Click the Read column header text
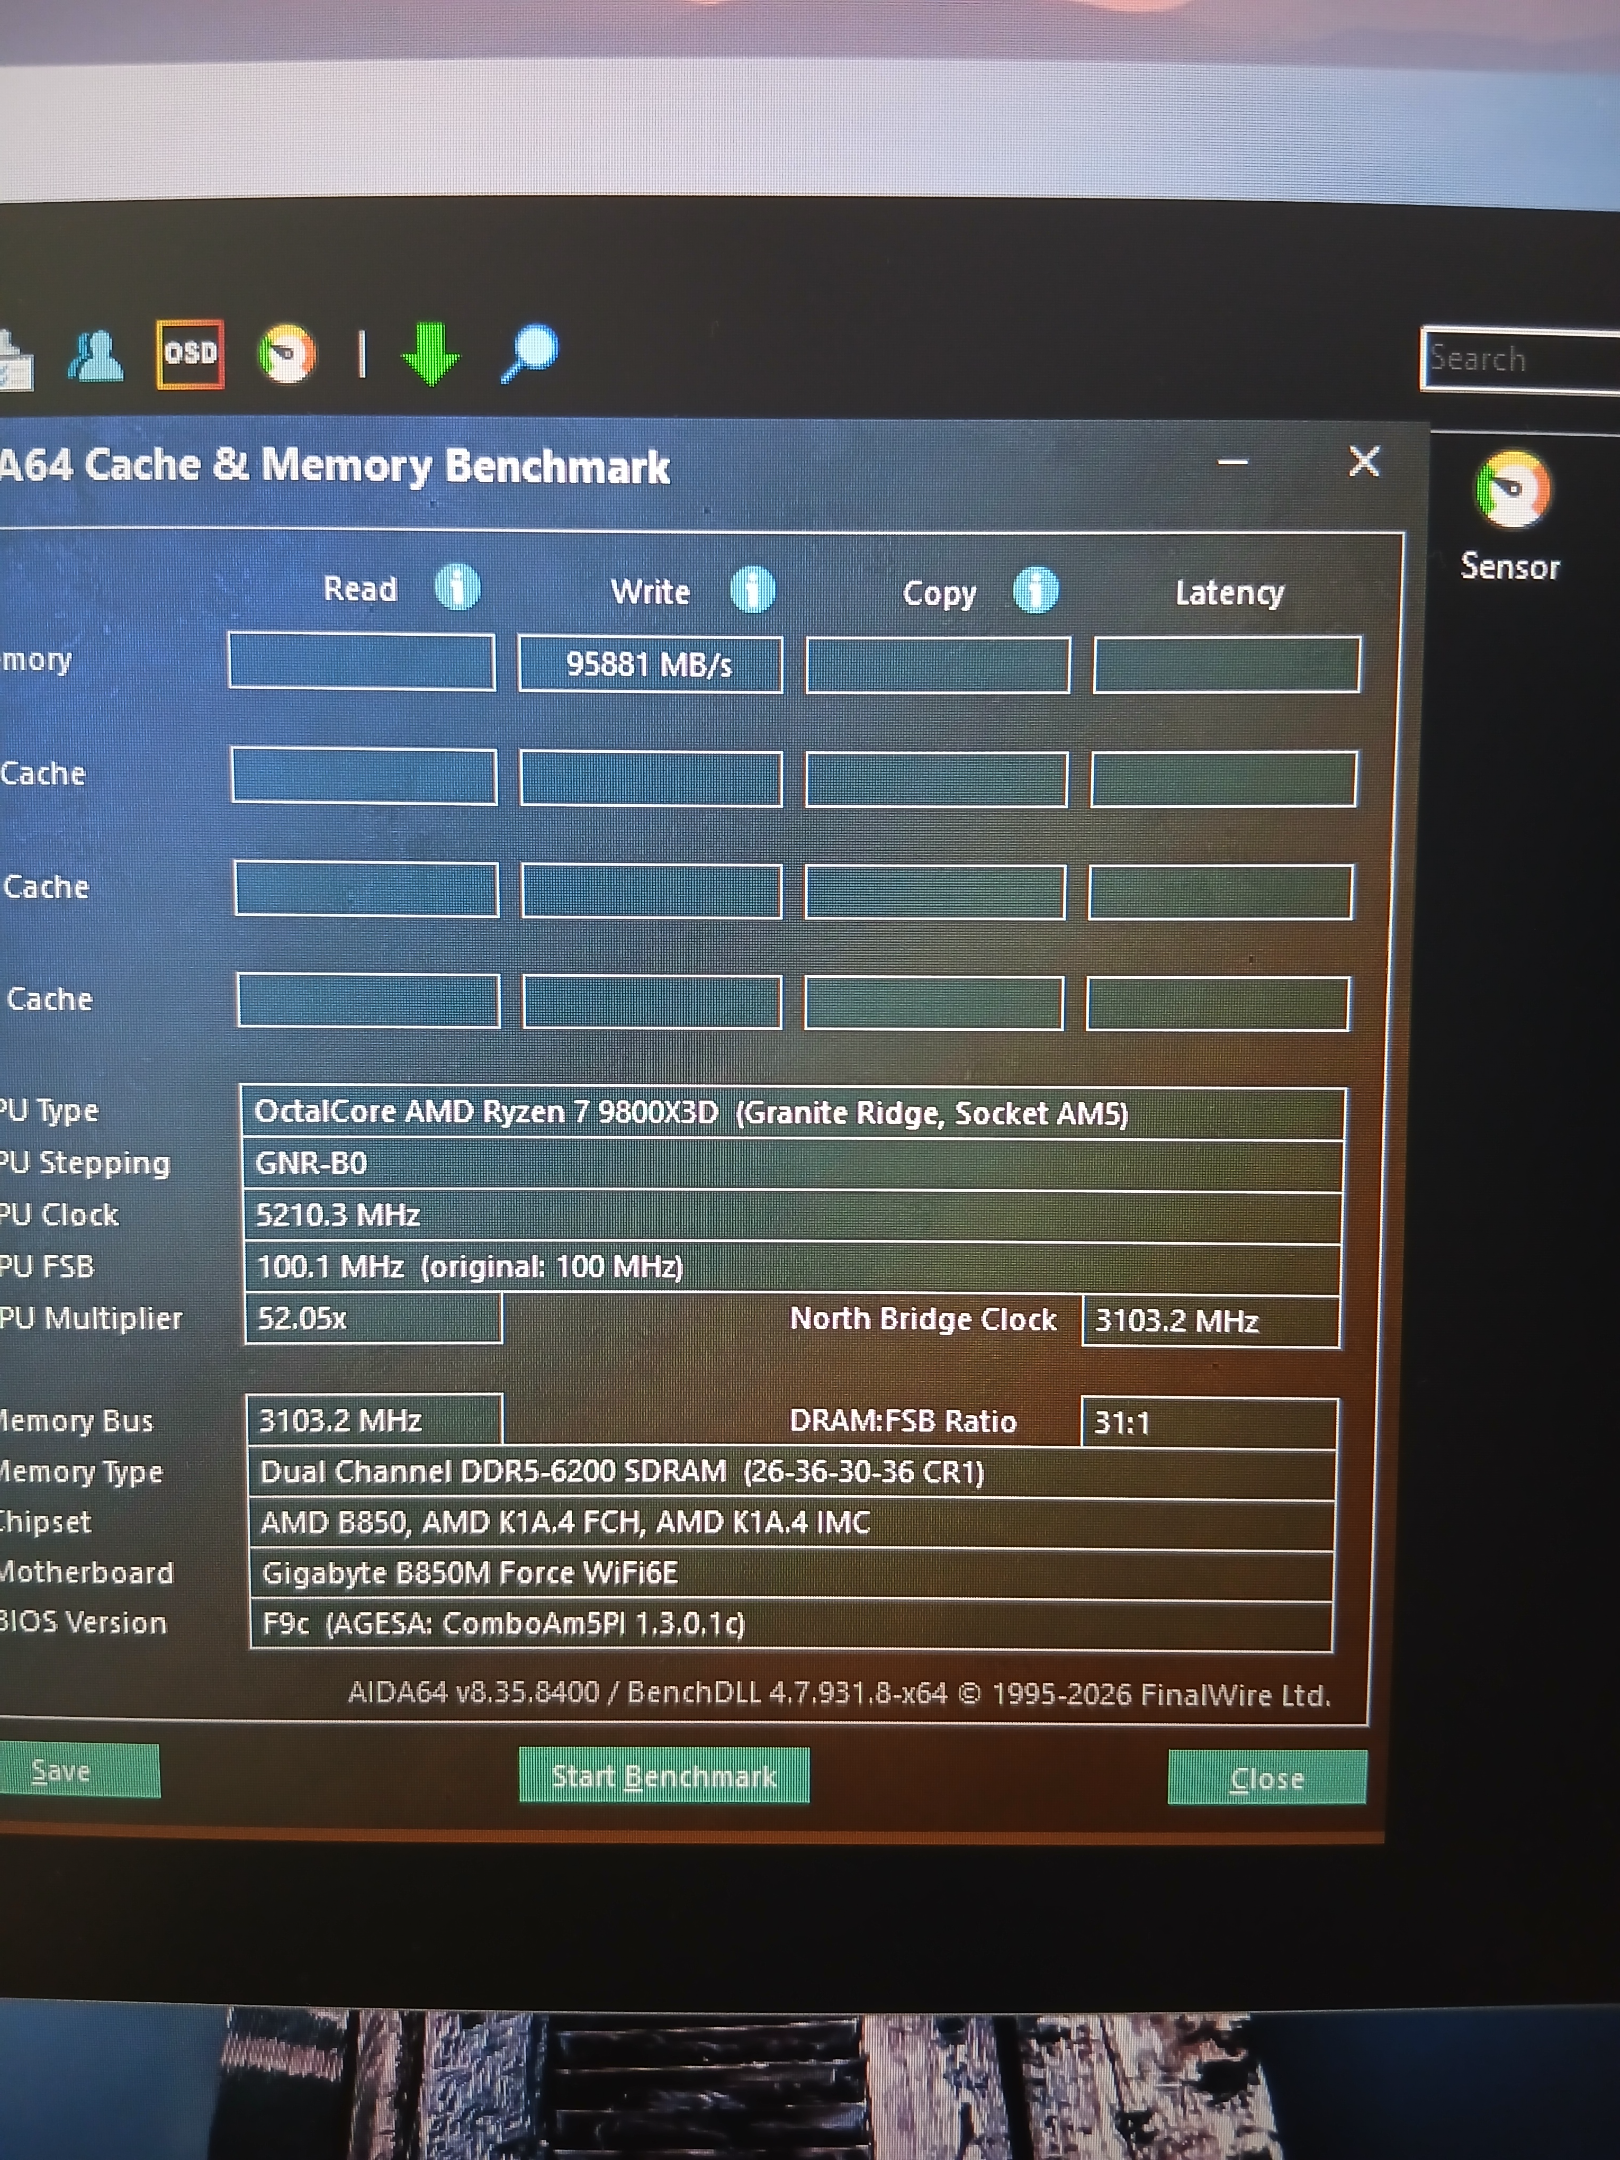This screenshot has height=2160, width=1620. (360, 589)
